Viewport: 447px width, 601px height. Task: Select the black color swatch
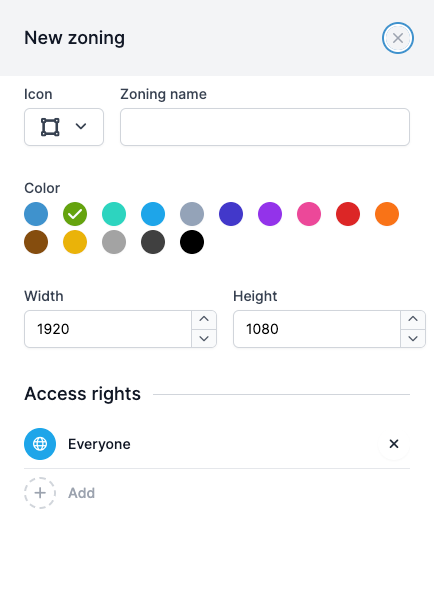192,242
